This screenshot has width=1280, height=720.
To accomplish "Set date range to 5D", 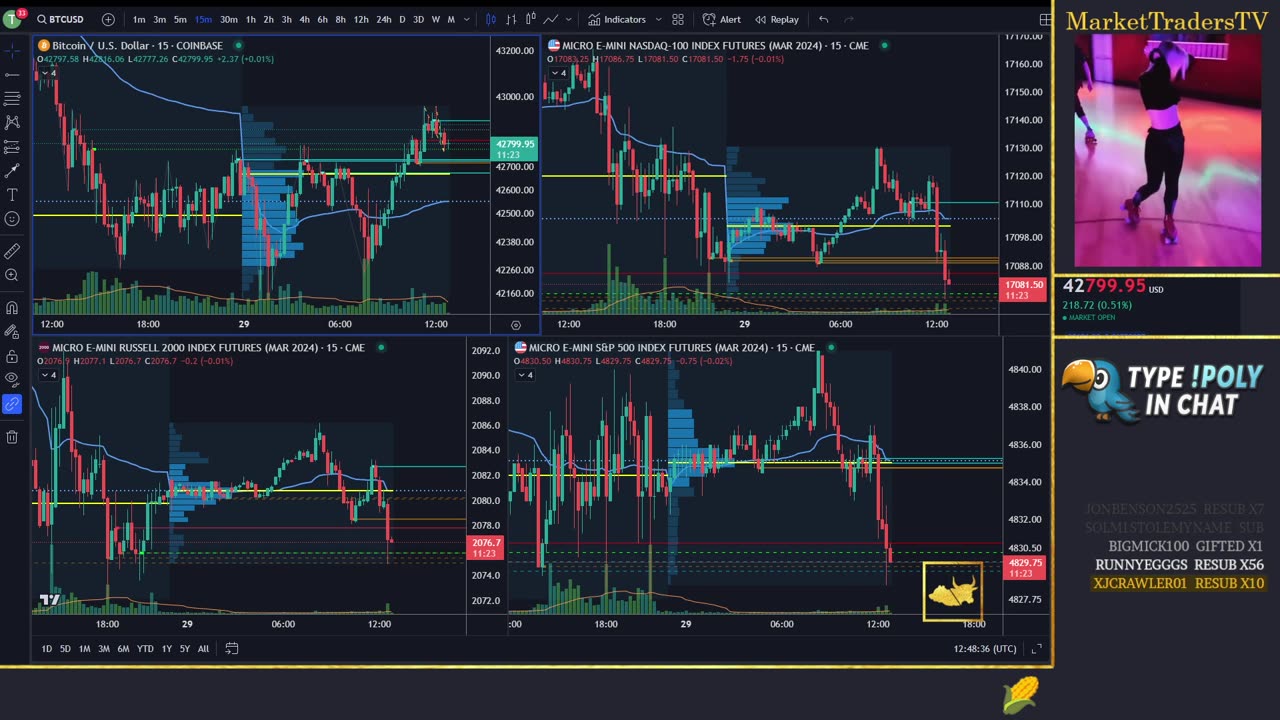I will (65, 648).
